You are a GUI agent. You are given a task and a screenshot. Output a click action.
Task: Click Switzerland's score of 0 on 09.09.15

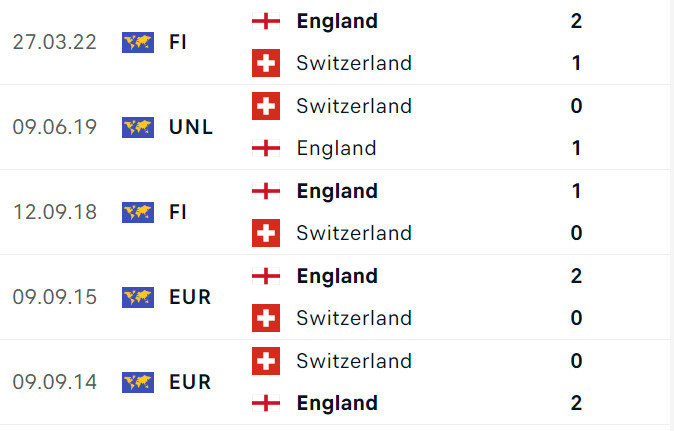pyautogui.click(x=576, y=318)
